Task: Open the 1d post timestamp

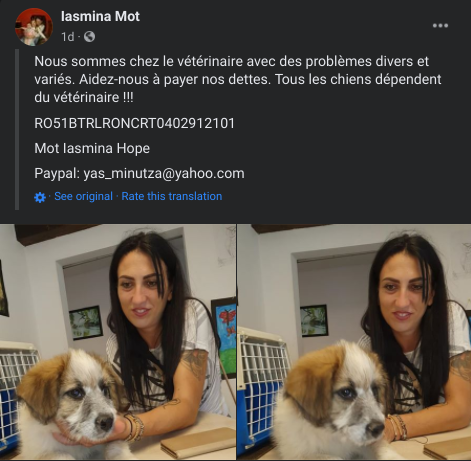Action: point(68,37)
